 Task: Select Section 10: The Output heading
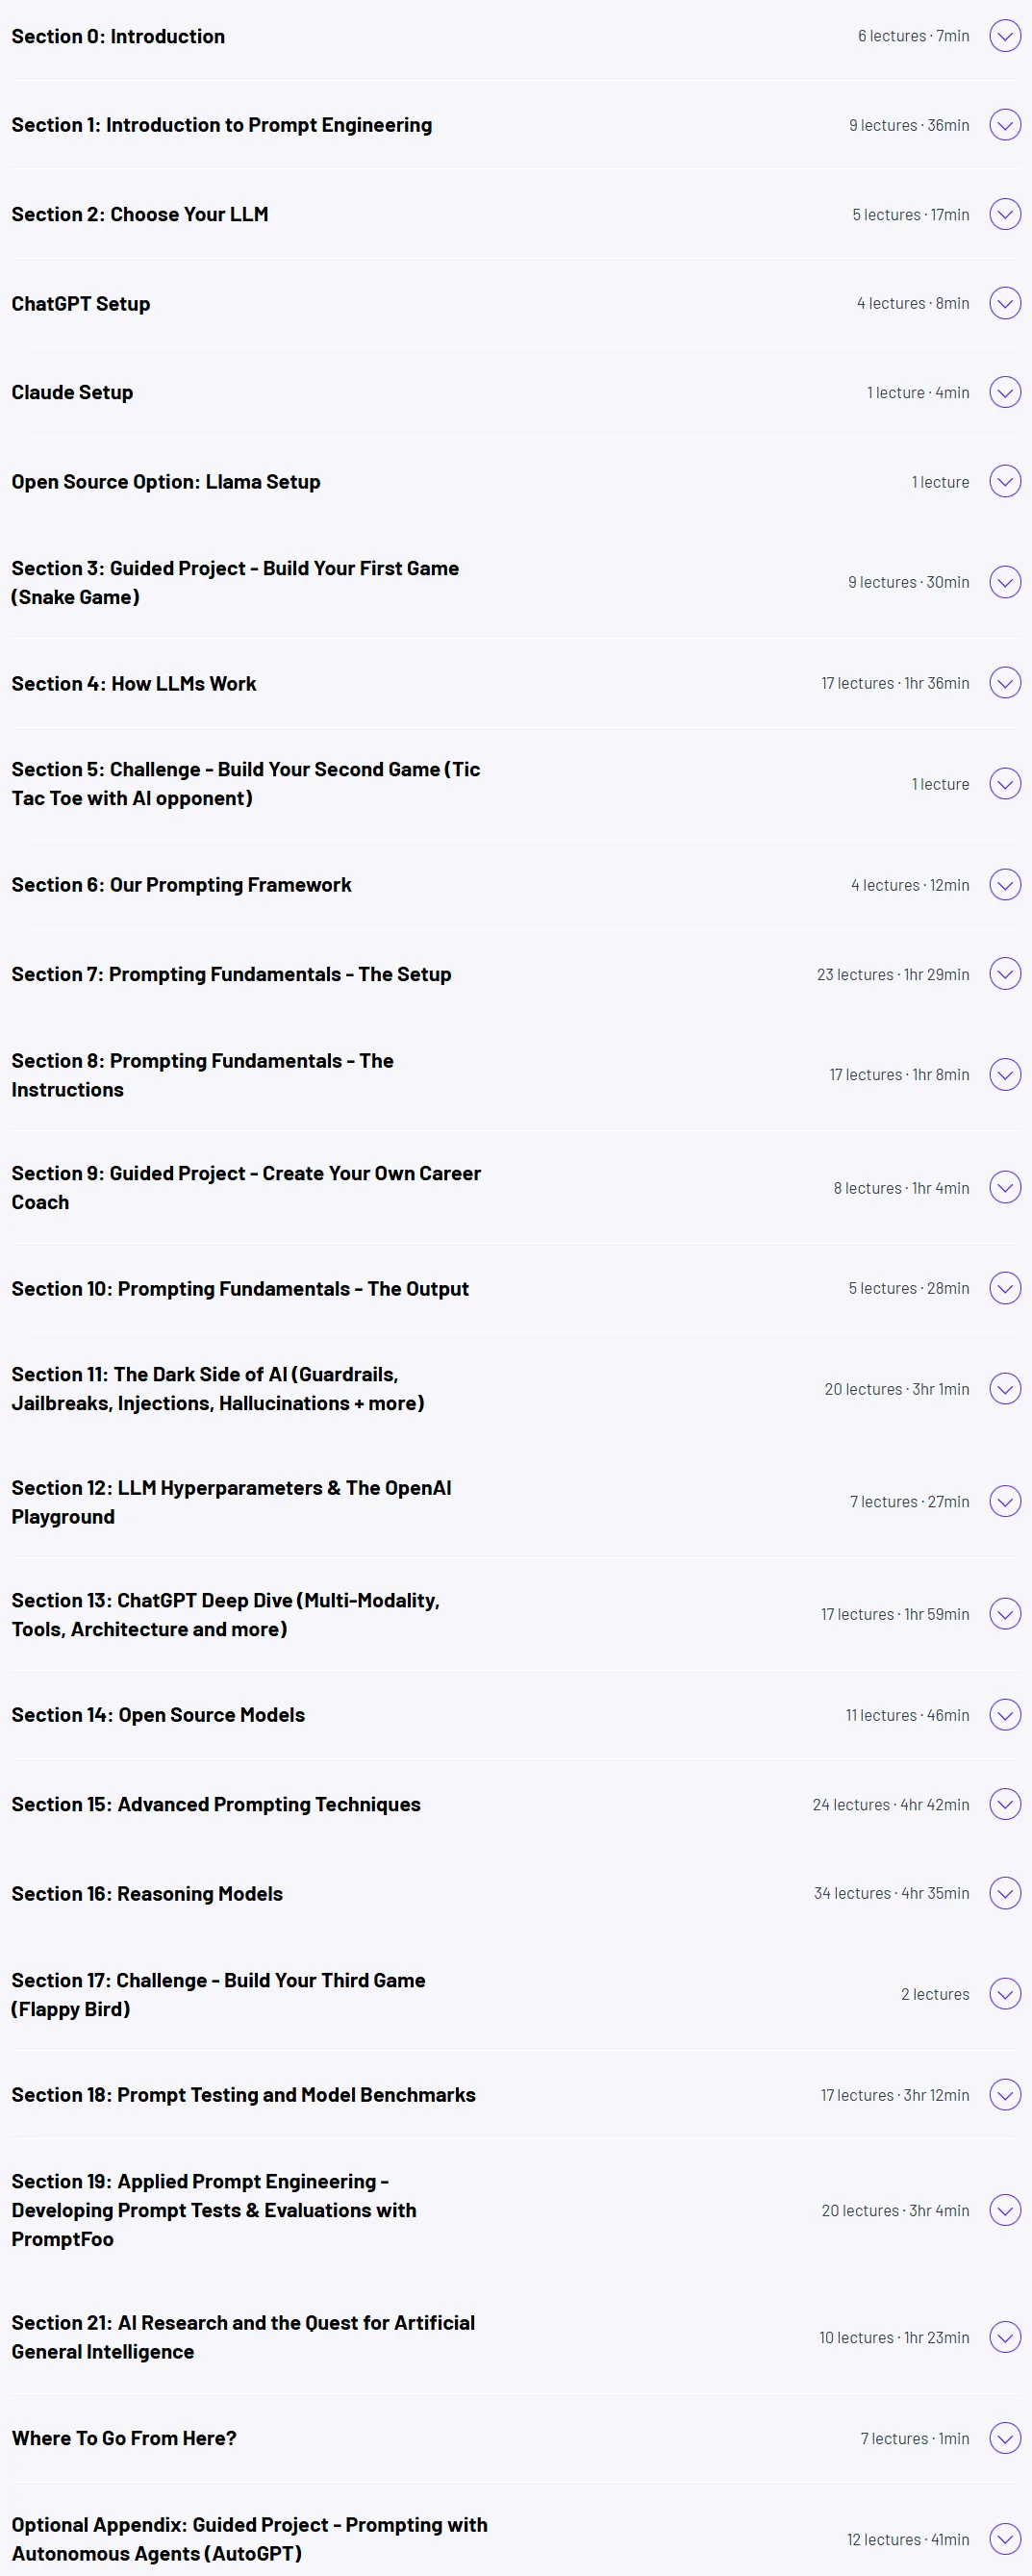pos(240,1289)
